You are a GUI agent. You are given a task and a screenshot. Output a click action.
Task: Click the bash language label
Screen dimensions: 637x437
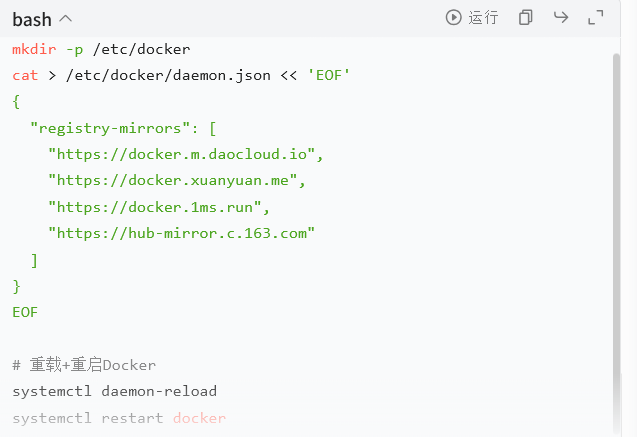coord(32,19)
